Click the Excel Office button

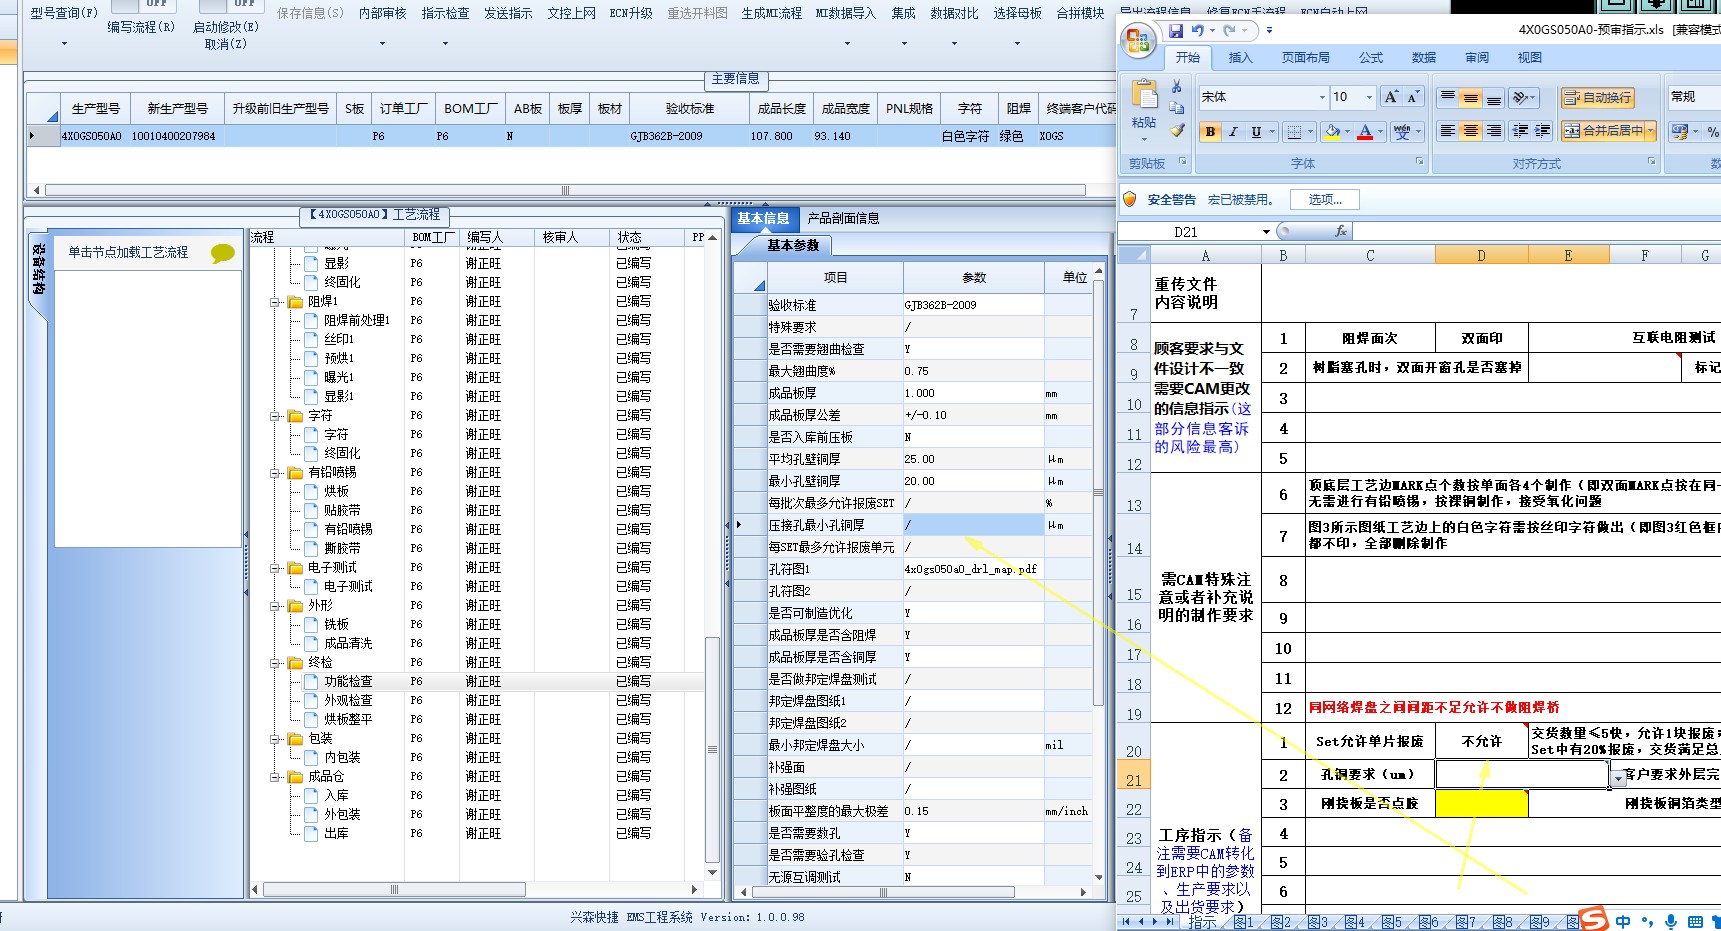(1138, 41)
